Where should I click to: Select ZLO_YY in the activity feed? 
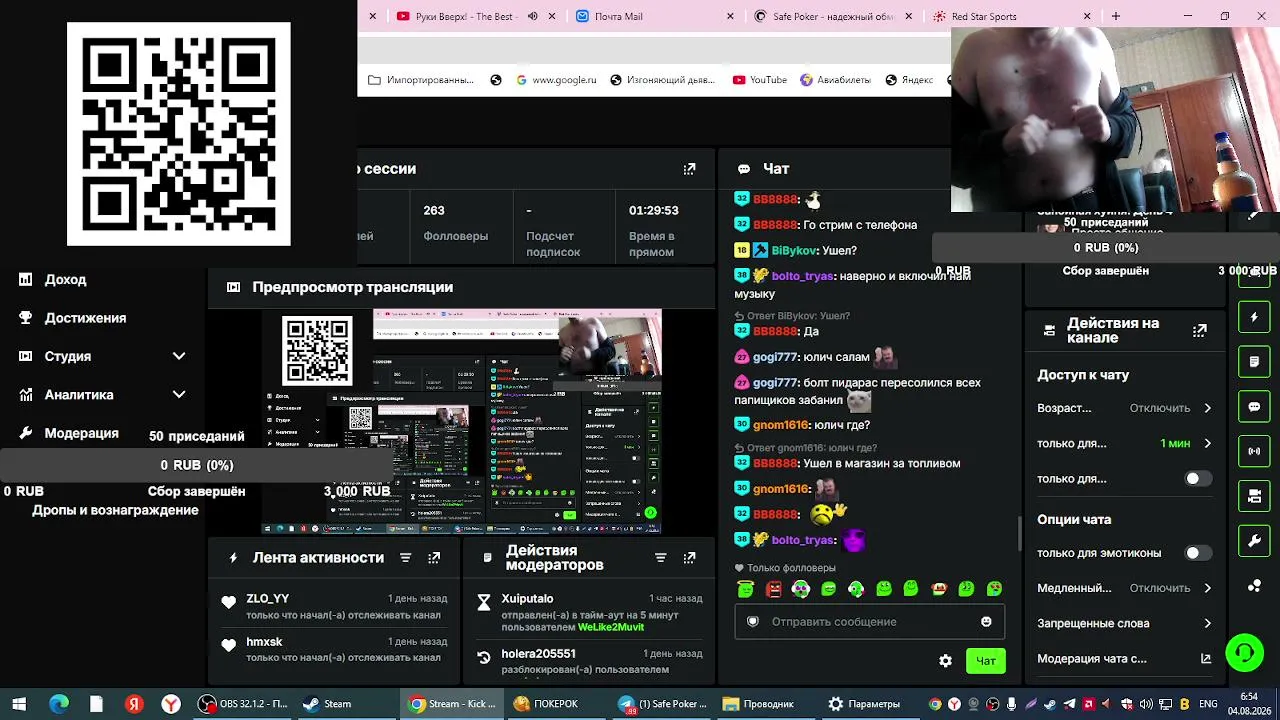[x=268, y=599]
